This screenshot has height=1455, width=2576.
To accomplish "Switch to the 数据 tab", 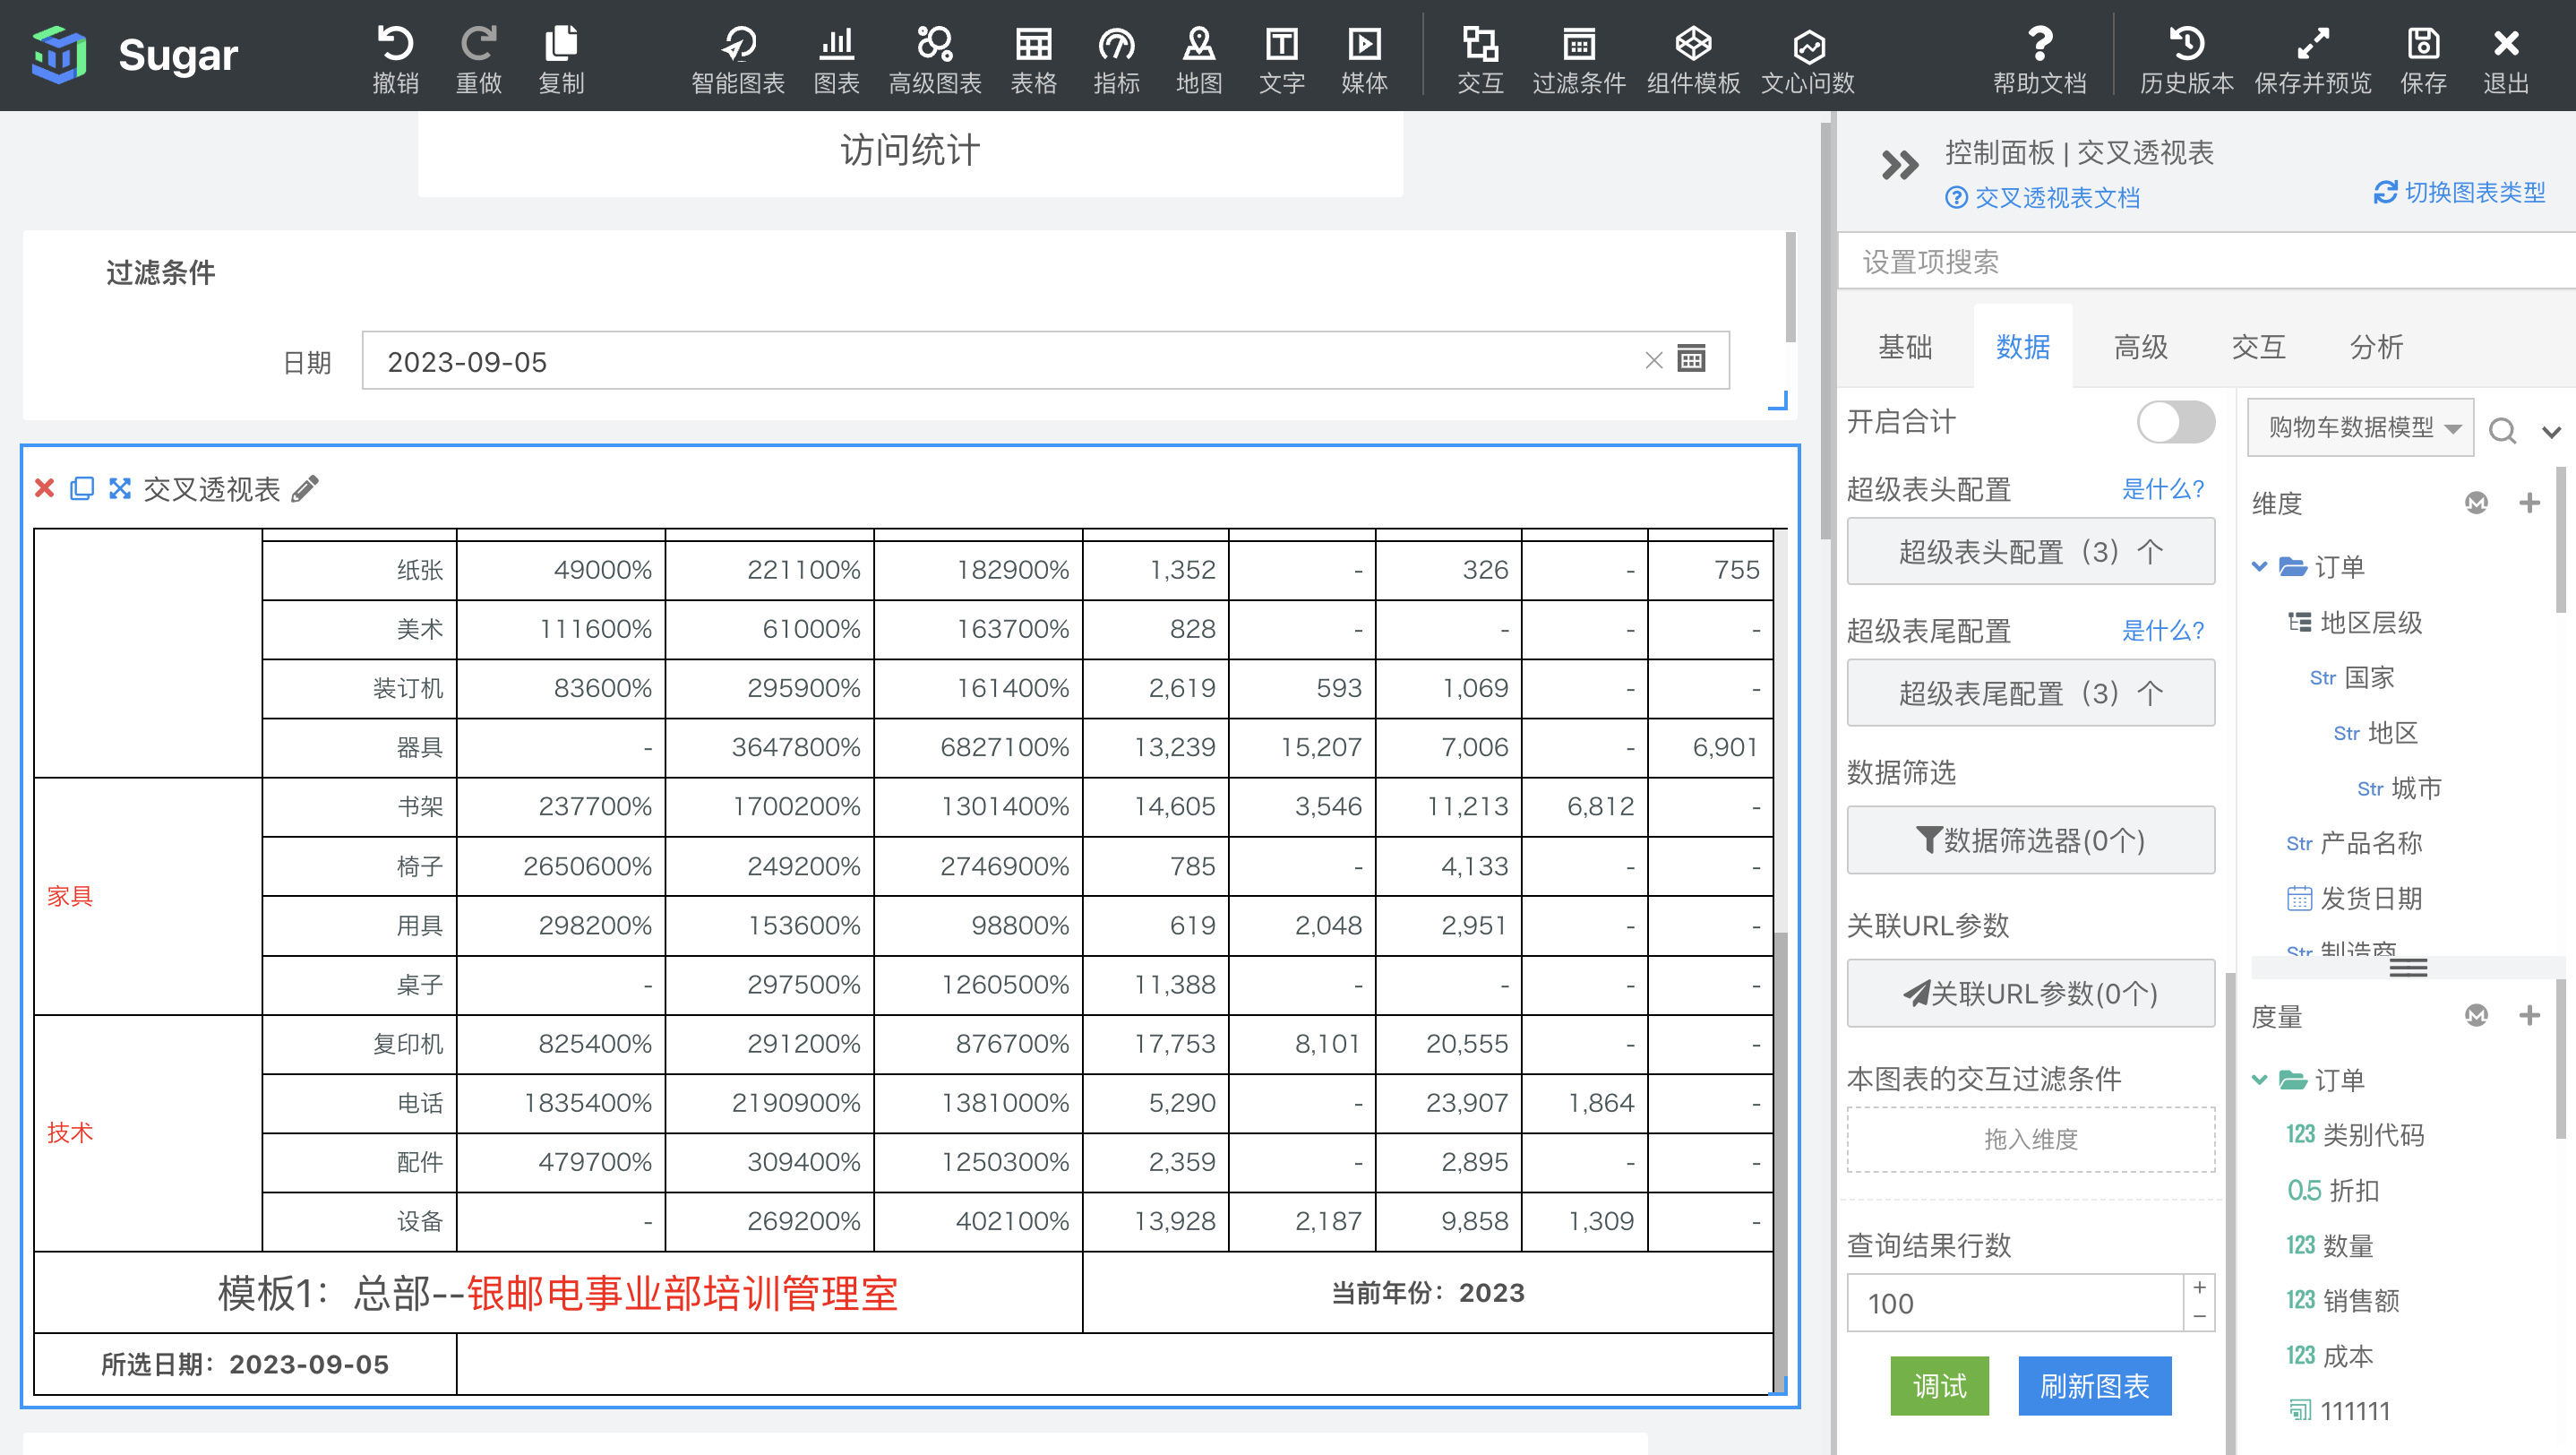I will coord(2023,347).
